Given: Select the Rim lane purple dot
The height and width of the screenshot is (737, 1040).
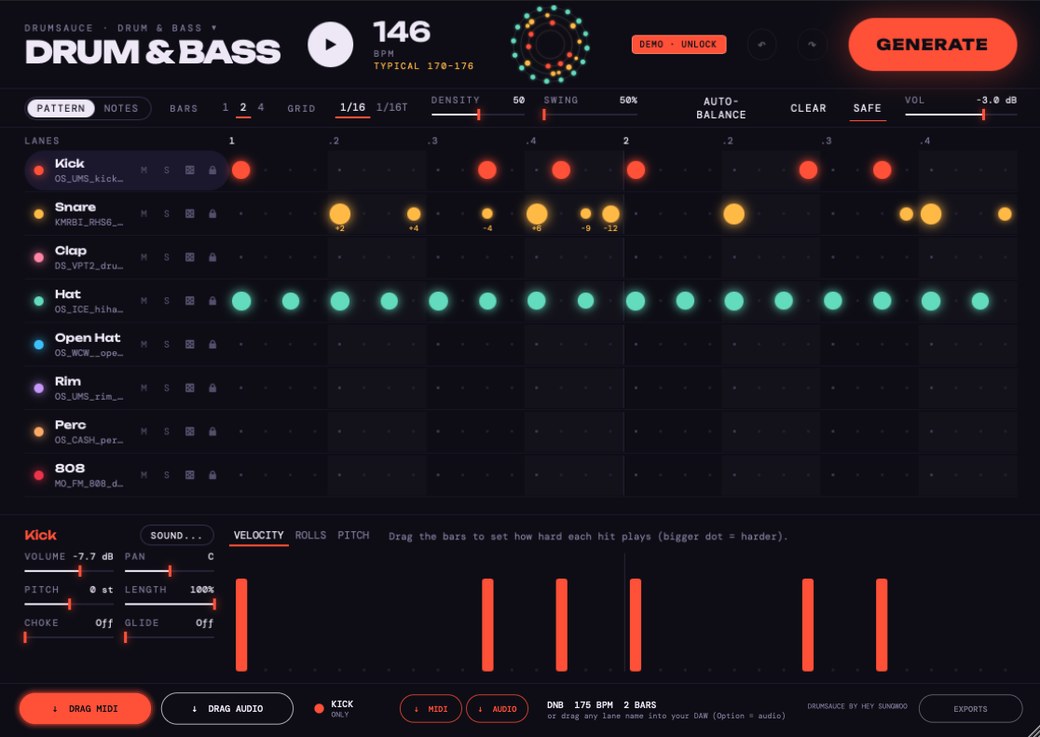Looking at the screenshot, I should click(x=39, y=388).
